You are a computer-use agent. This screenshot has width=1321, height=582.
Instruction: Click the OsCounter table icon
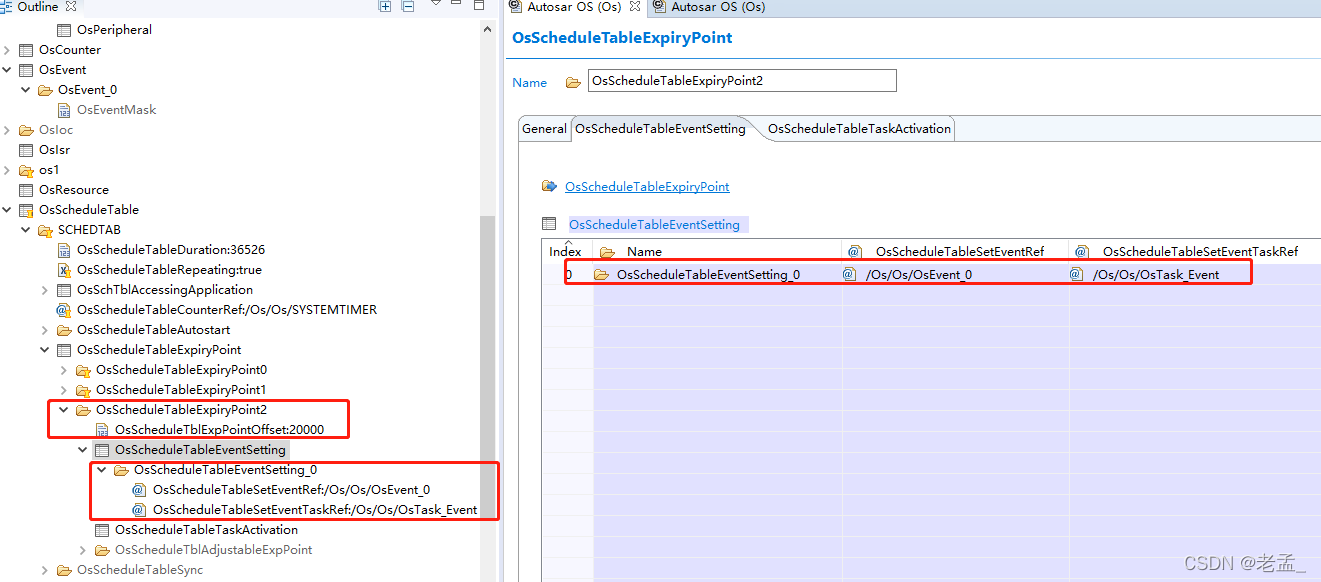(x=27, y=50)
